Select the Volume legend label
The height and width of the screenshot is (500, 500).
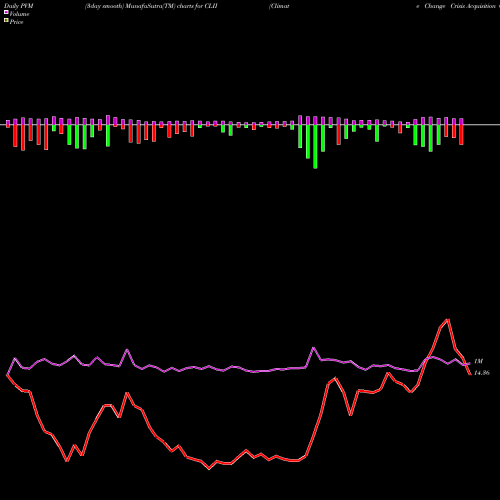(19, 14)
